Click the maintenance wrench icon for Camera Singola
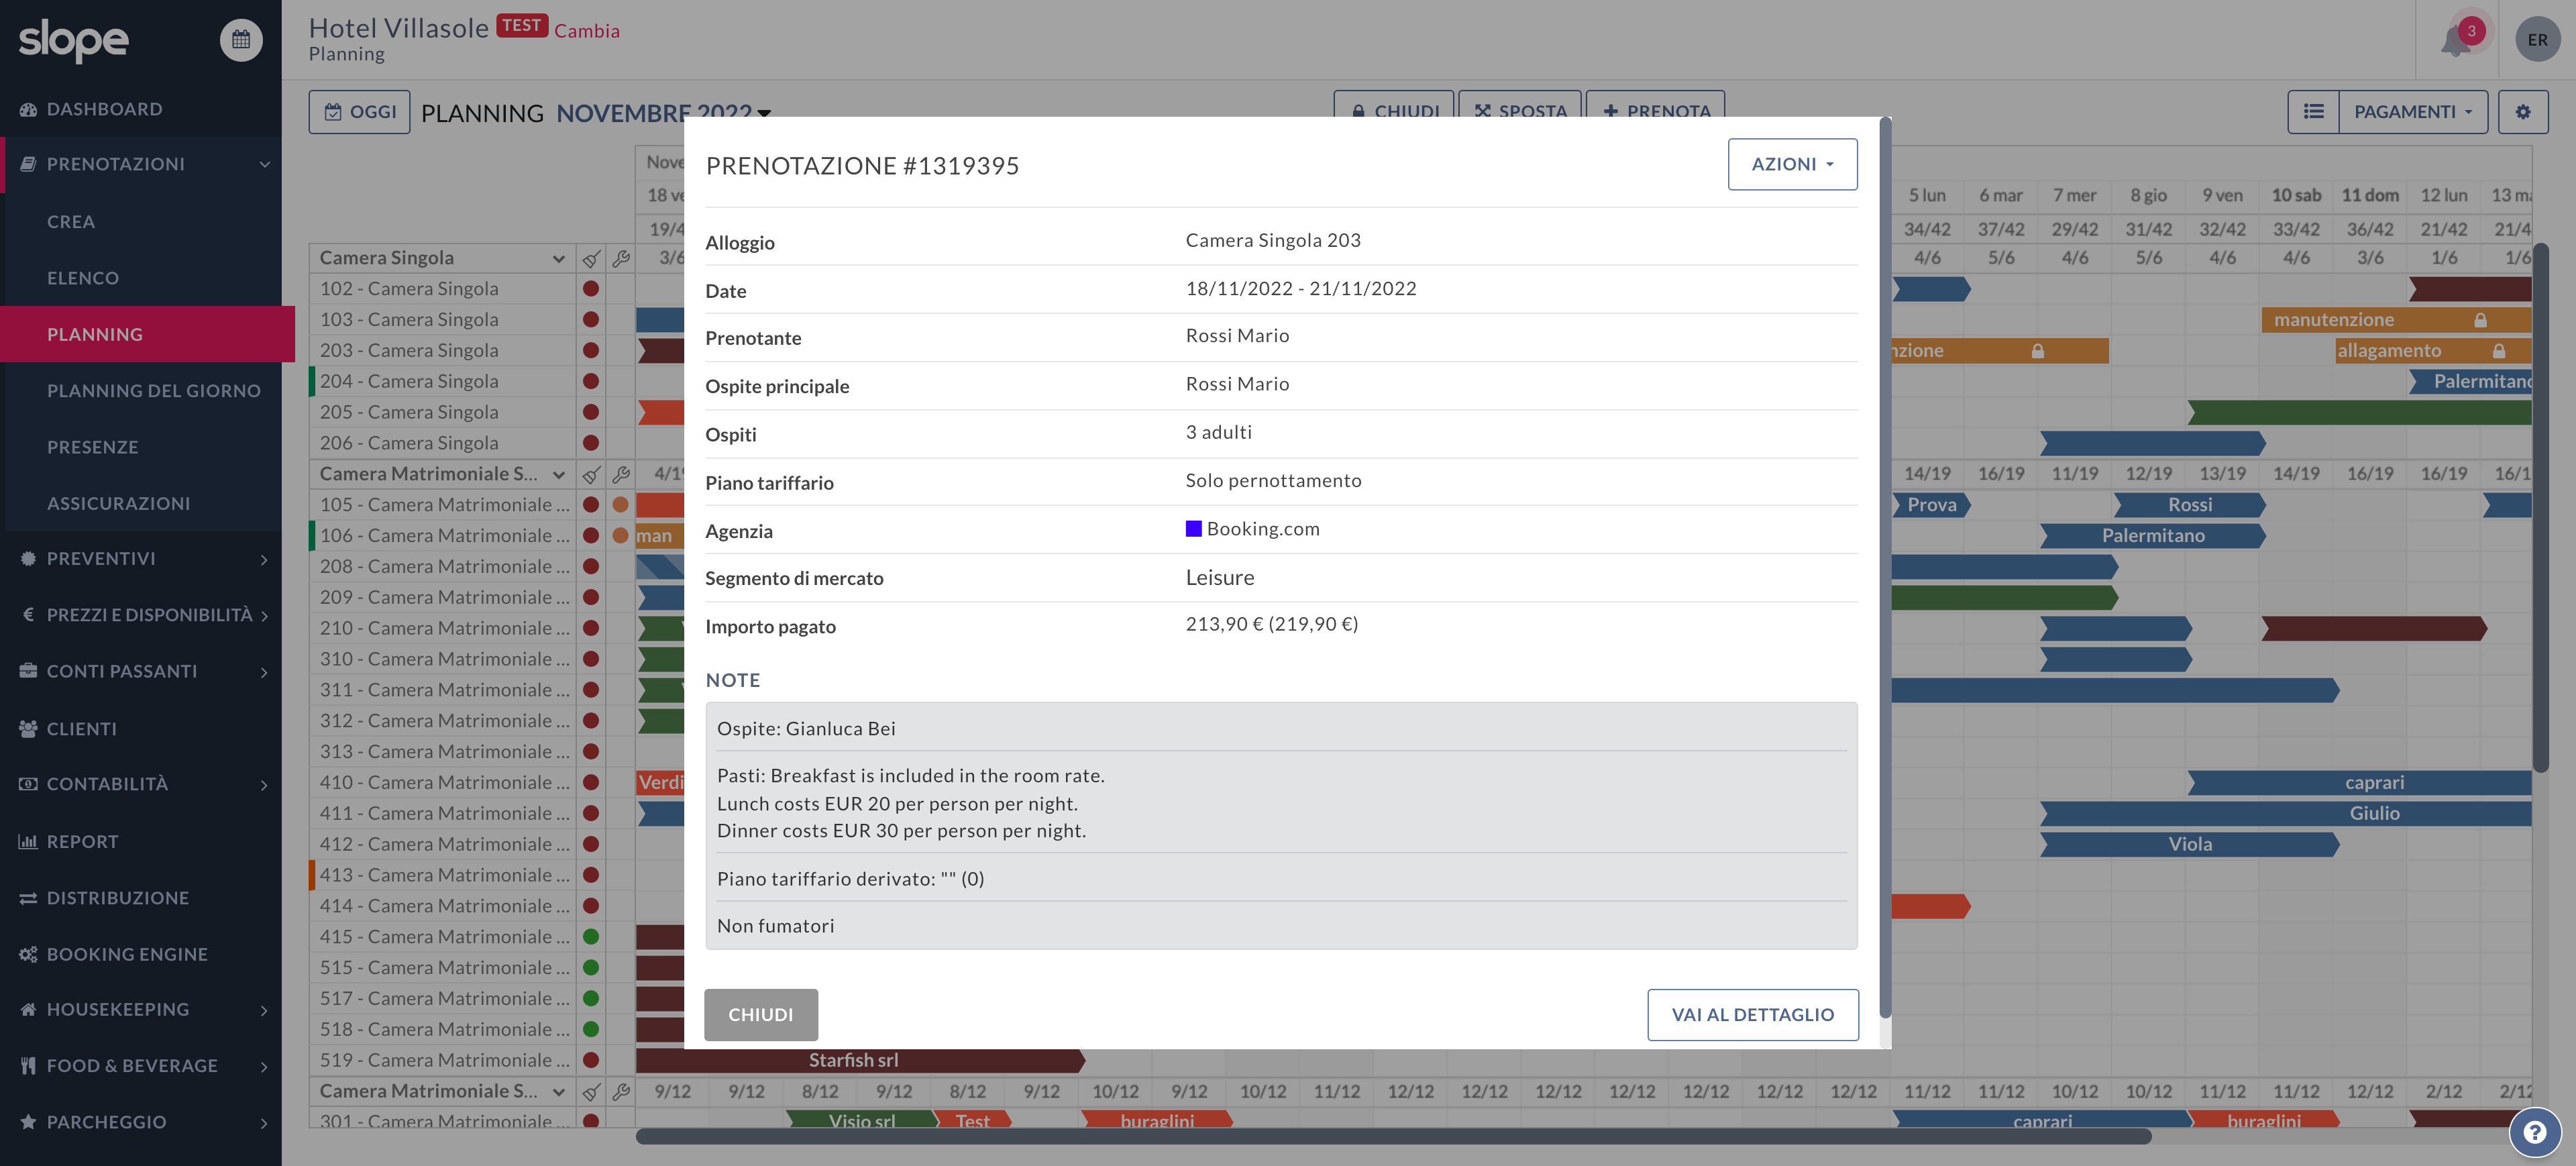This screenshot has height=1166, width=2576. (x=621, y=258)
